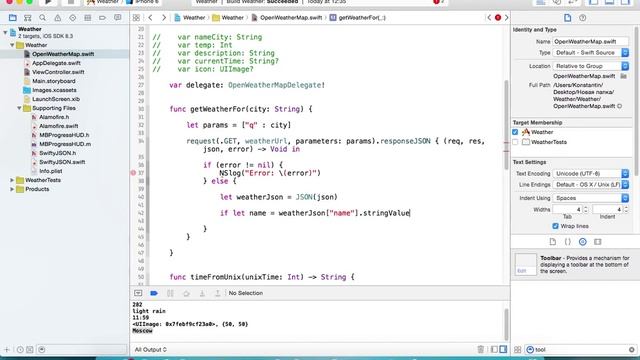This screenshot has height=360, width=640.
Task: Open the file Type dropdown
Action: 591,53
